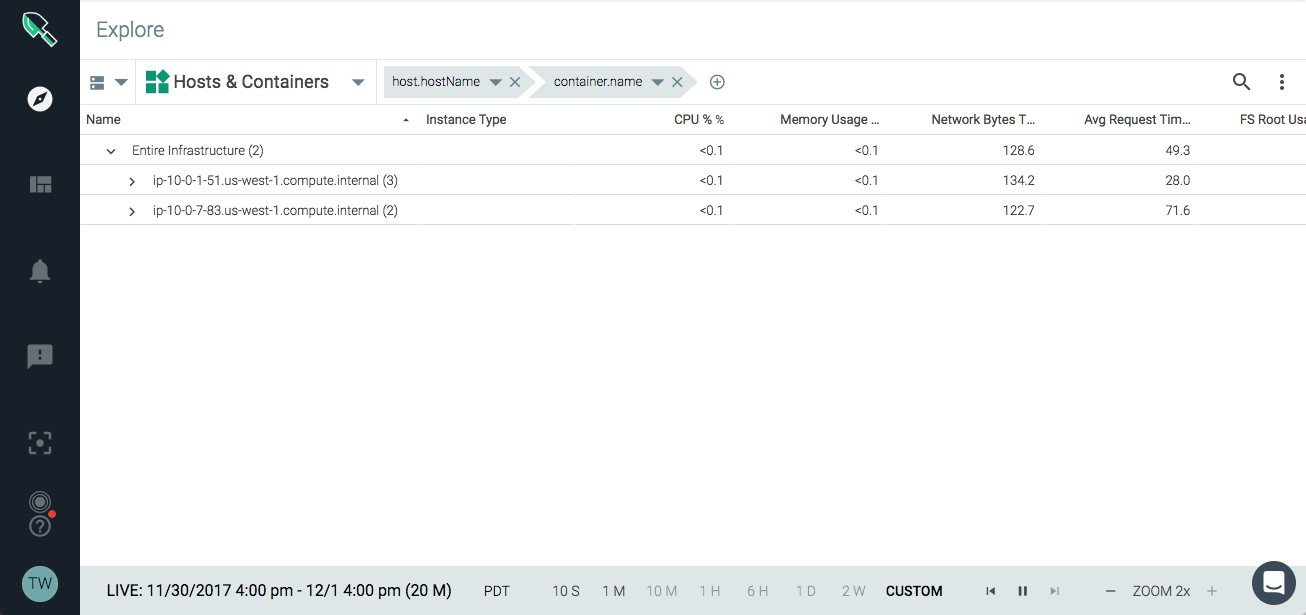The width and height of the screenshot is (1306, 615).
Task: Open the chat support bubble
Action: [1273, 581]
